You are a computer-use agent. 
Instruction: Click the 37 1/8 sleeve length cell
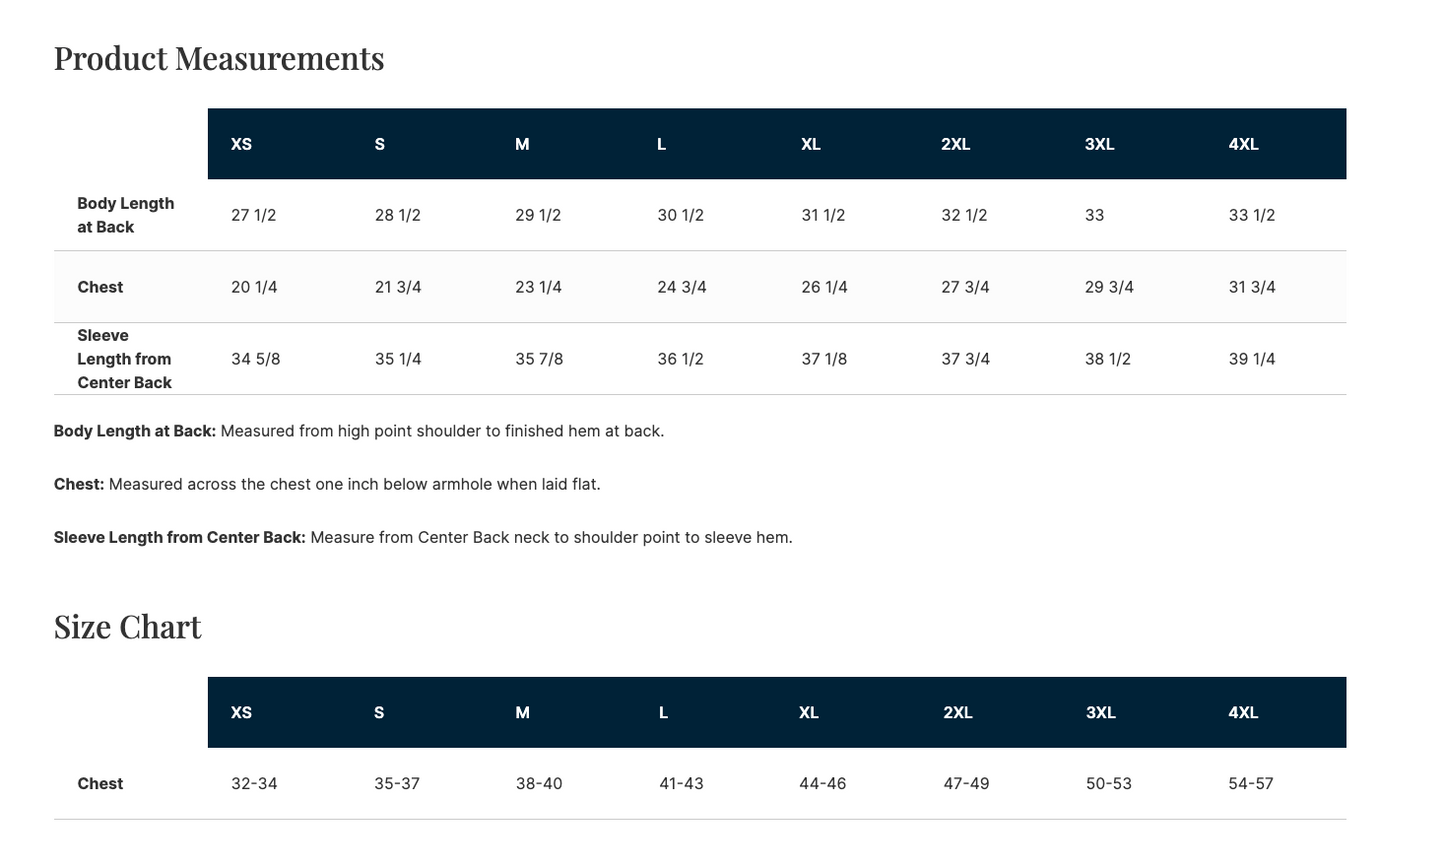(x=823, y=359)
